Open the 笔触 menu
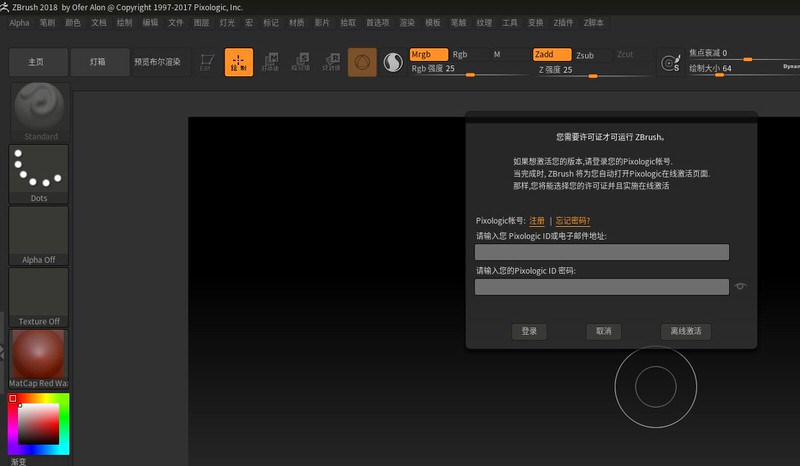 click(x=458, y=23)
